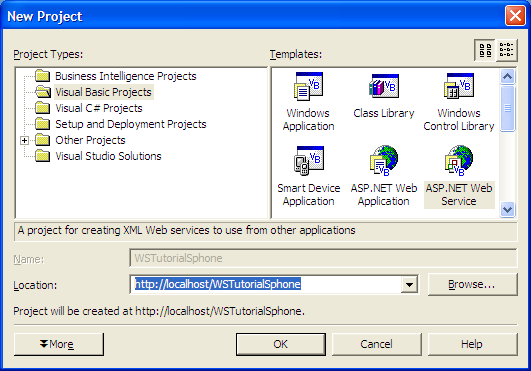Click inside the Location text field
This screenshot has height=371, width=531.
click(x=266, y=284)
